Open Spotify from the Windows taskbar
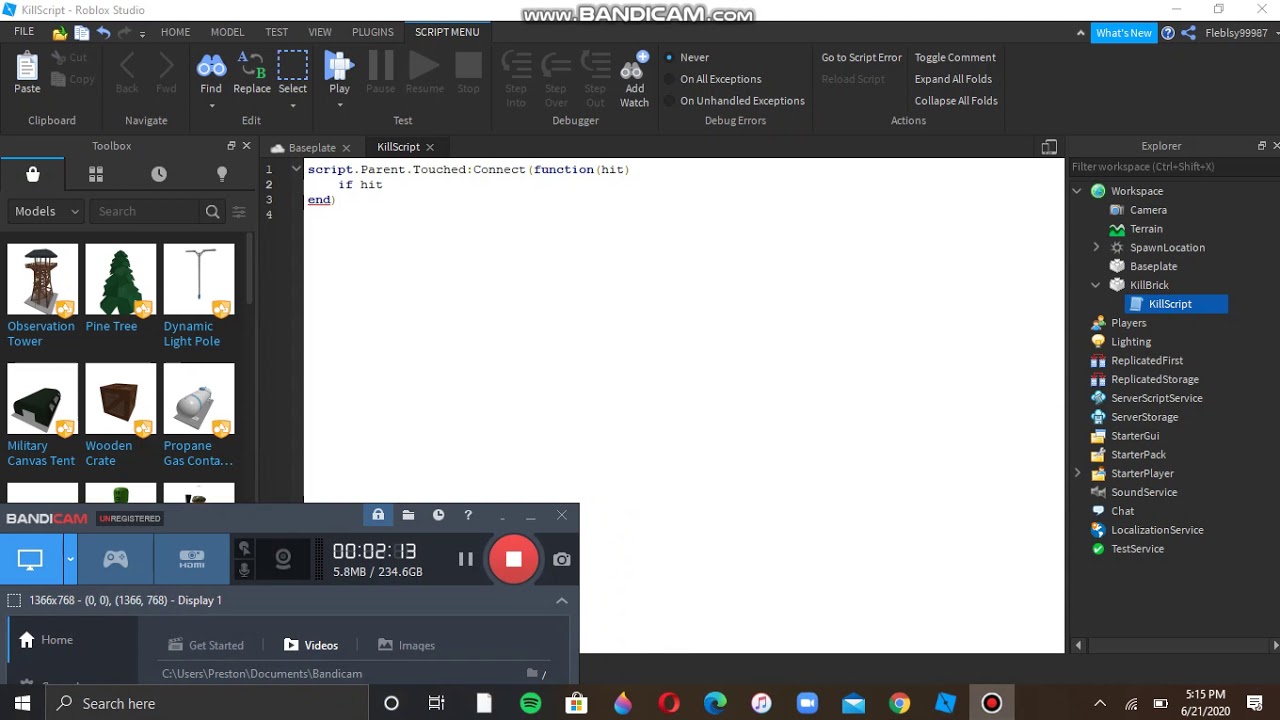The height and width of the screenshot is (720, 1280). pos(530,703)
